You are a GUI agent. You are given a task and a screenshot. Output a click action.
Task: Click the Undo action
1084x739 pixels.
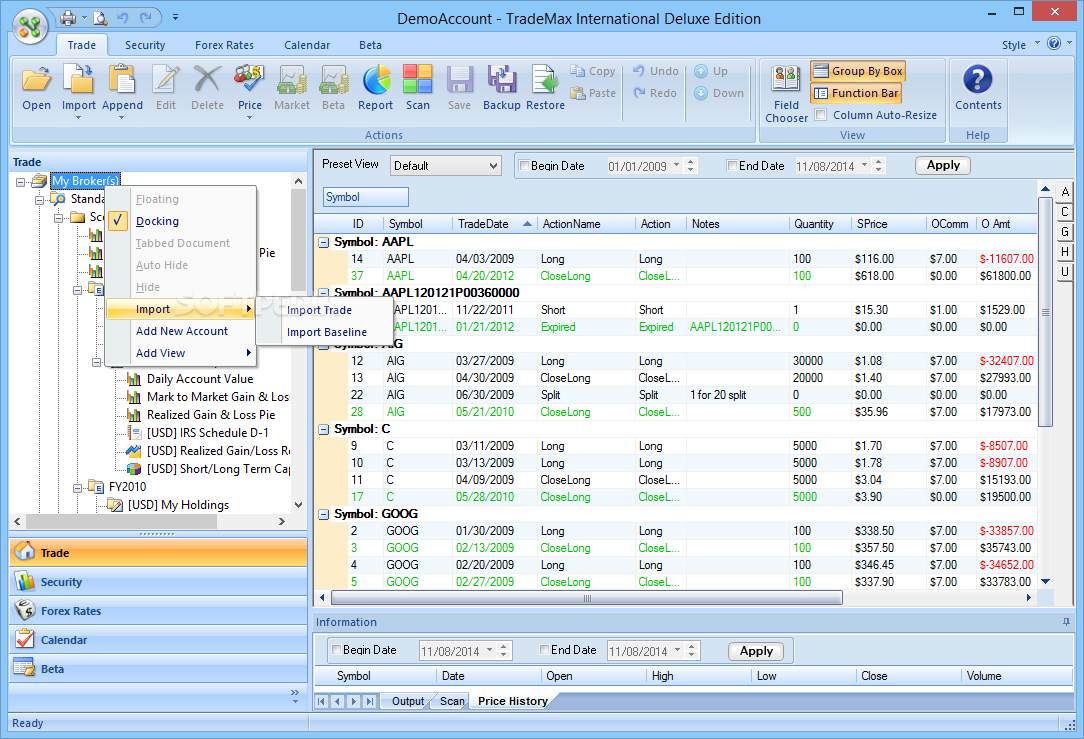pos(655,71)
